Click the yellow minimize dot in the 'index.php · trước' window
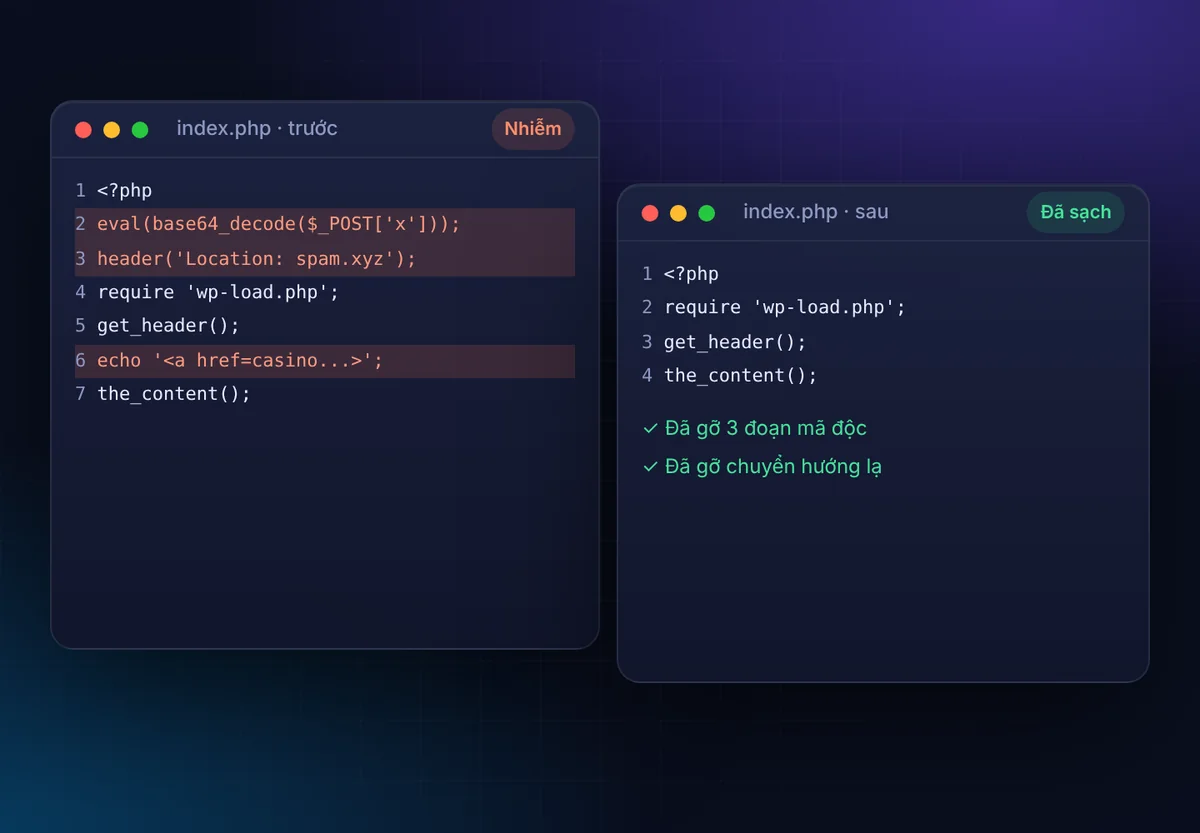 (x=112, y=130)
